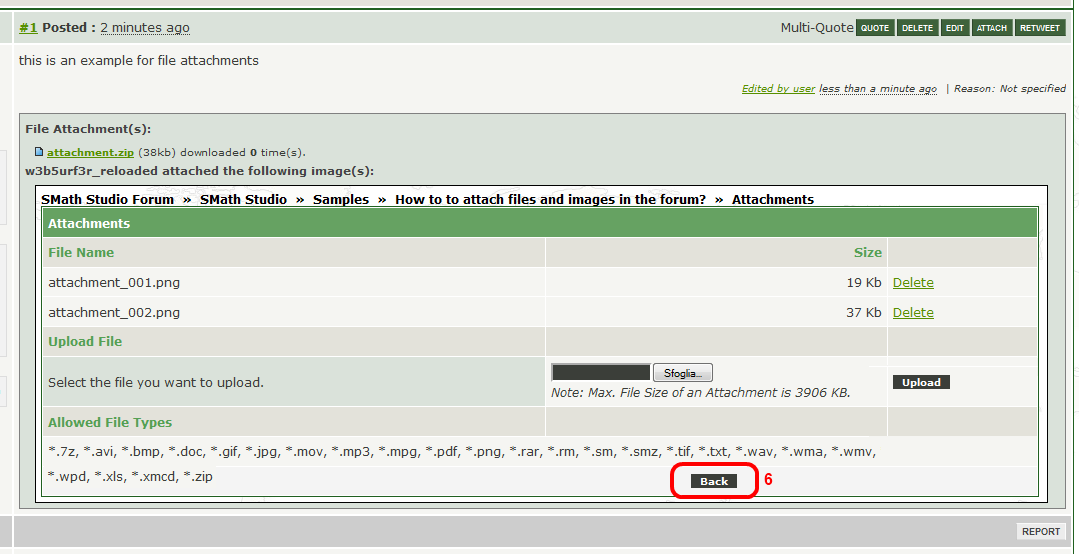Delete attachment_002.png using its Delete link
Screen dimensions: 1081x554
coord(913,313)
